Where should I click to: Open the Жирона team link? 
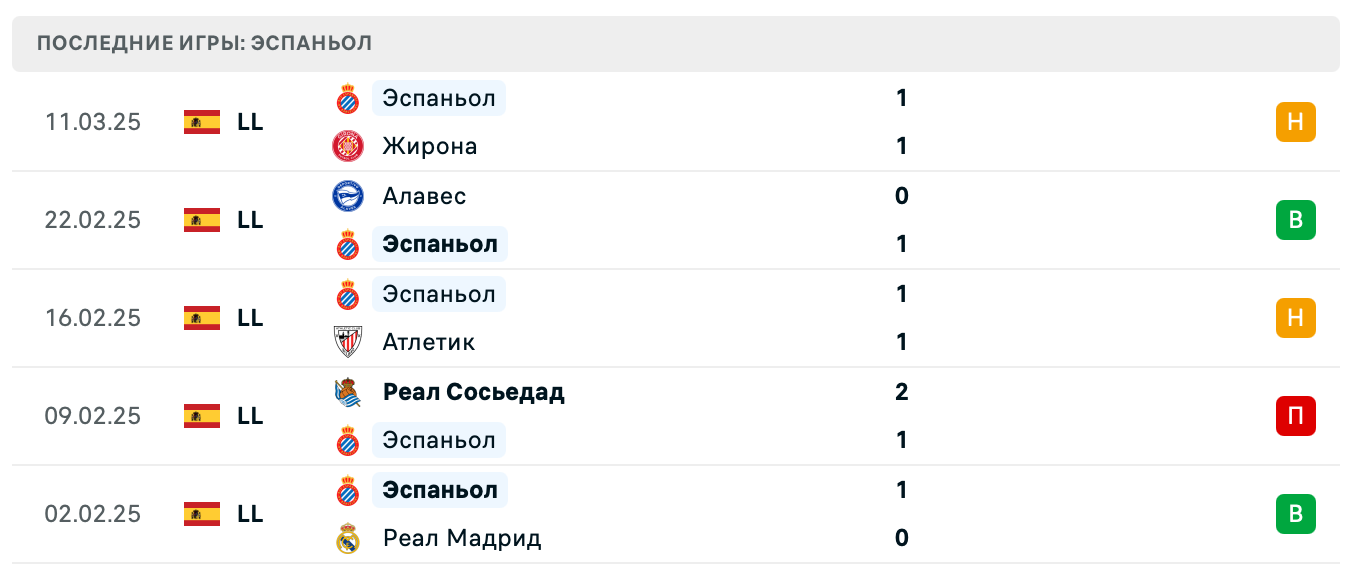click(x=430, y=147)
